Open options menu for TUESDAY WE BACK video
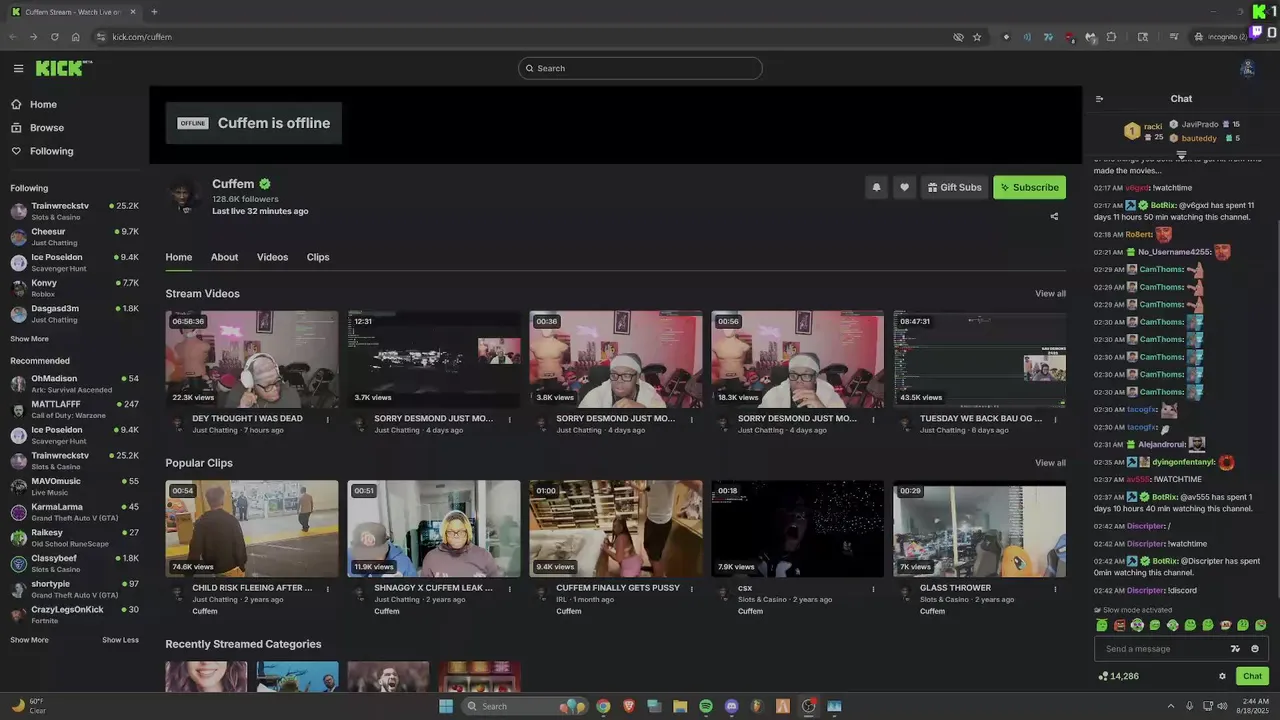This screenshot has width=1280, height=720. (1055, 420)
